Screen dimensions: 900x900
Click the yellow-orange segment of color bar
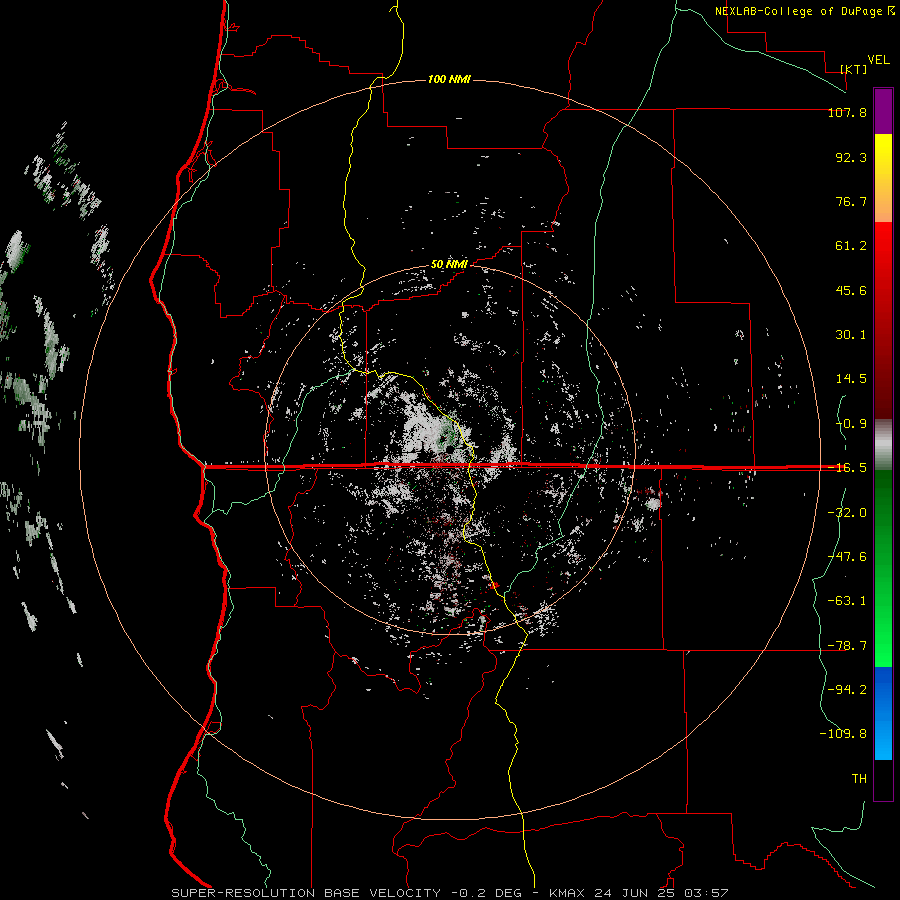pyautogui.click(x=883, y=178)
